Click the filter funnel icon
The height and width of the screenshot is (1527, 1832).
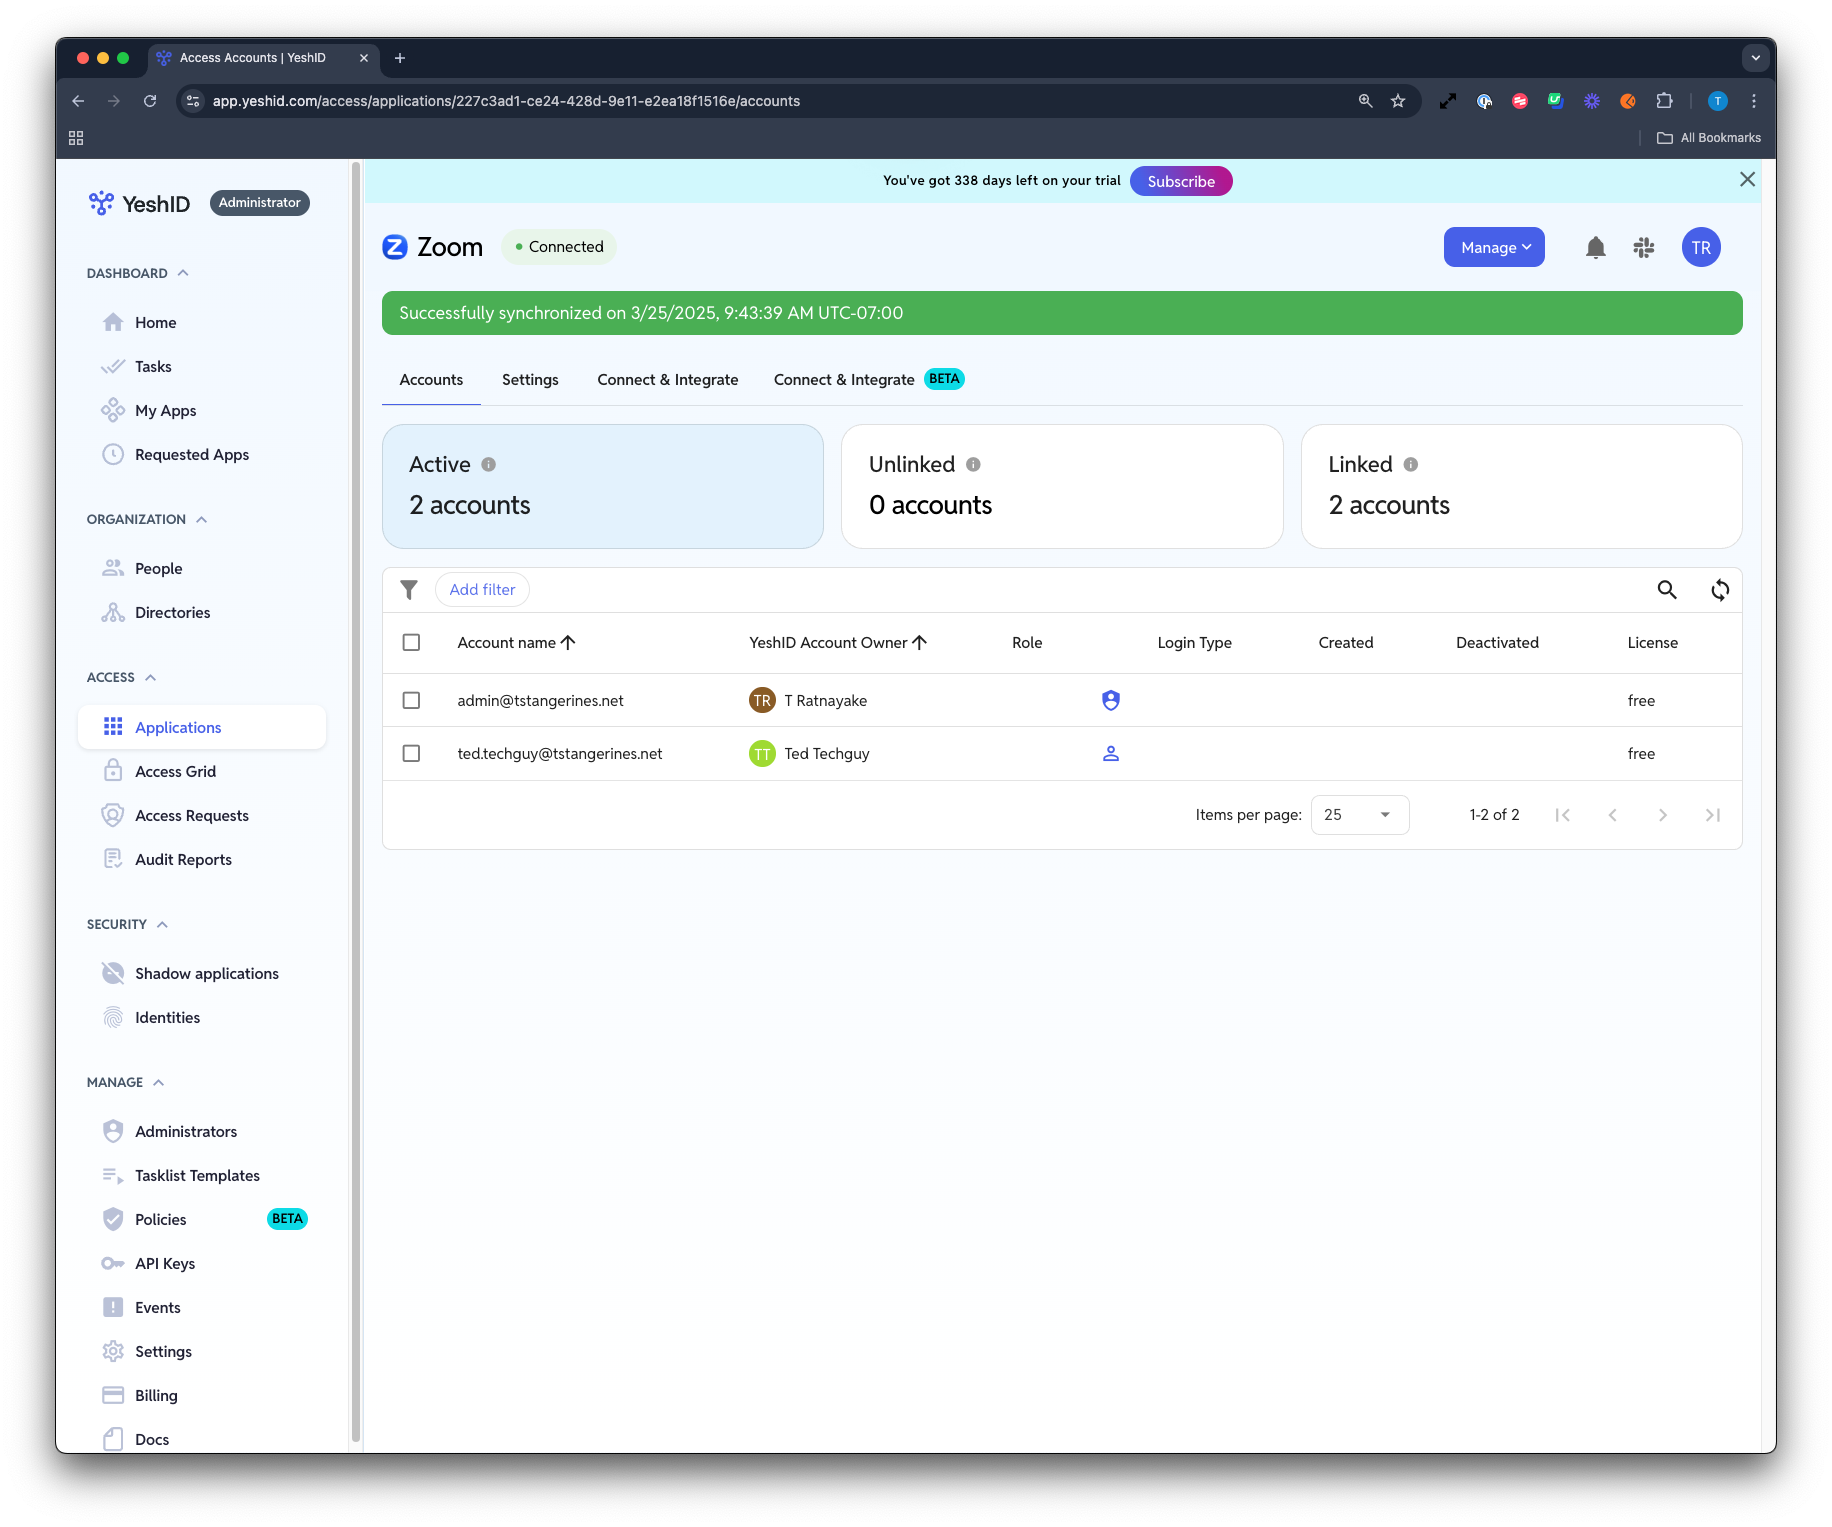point(409,590)
